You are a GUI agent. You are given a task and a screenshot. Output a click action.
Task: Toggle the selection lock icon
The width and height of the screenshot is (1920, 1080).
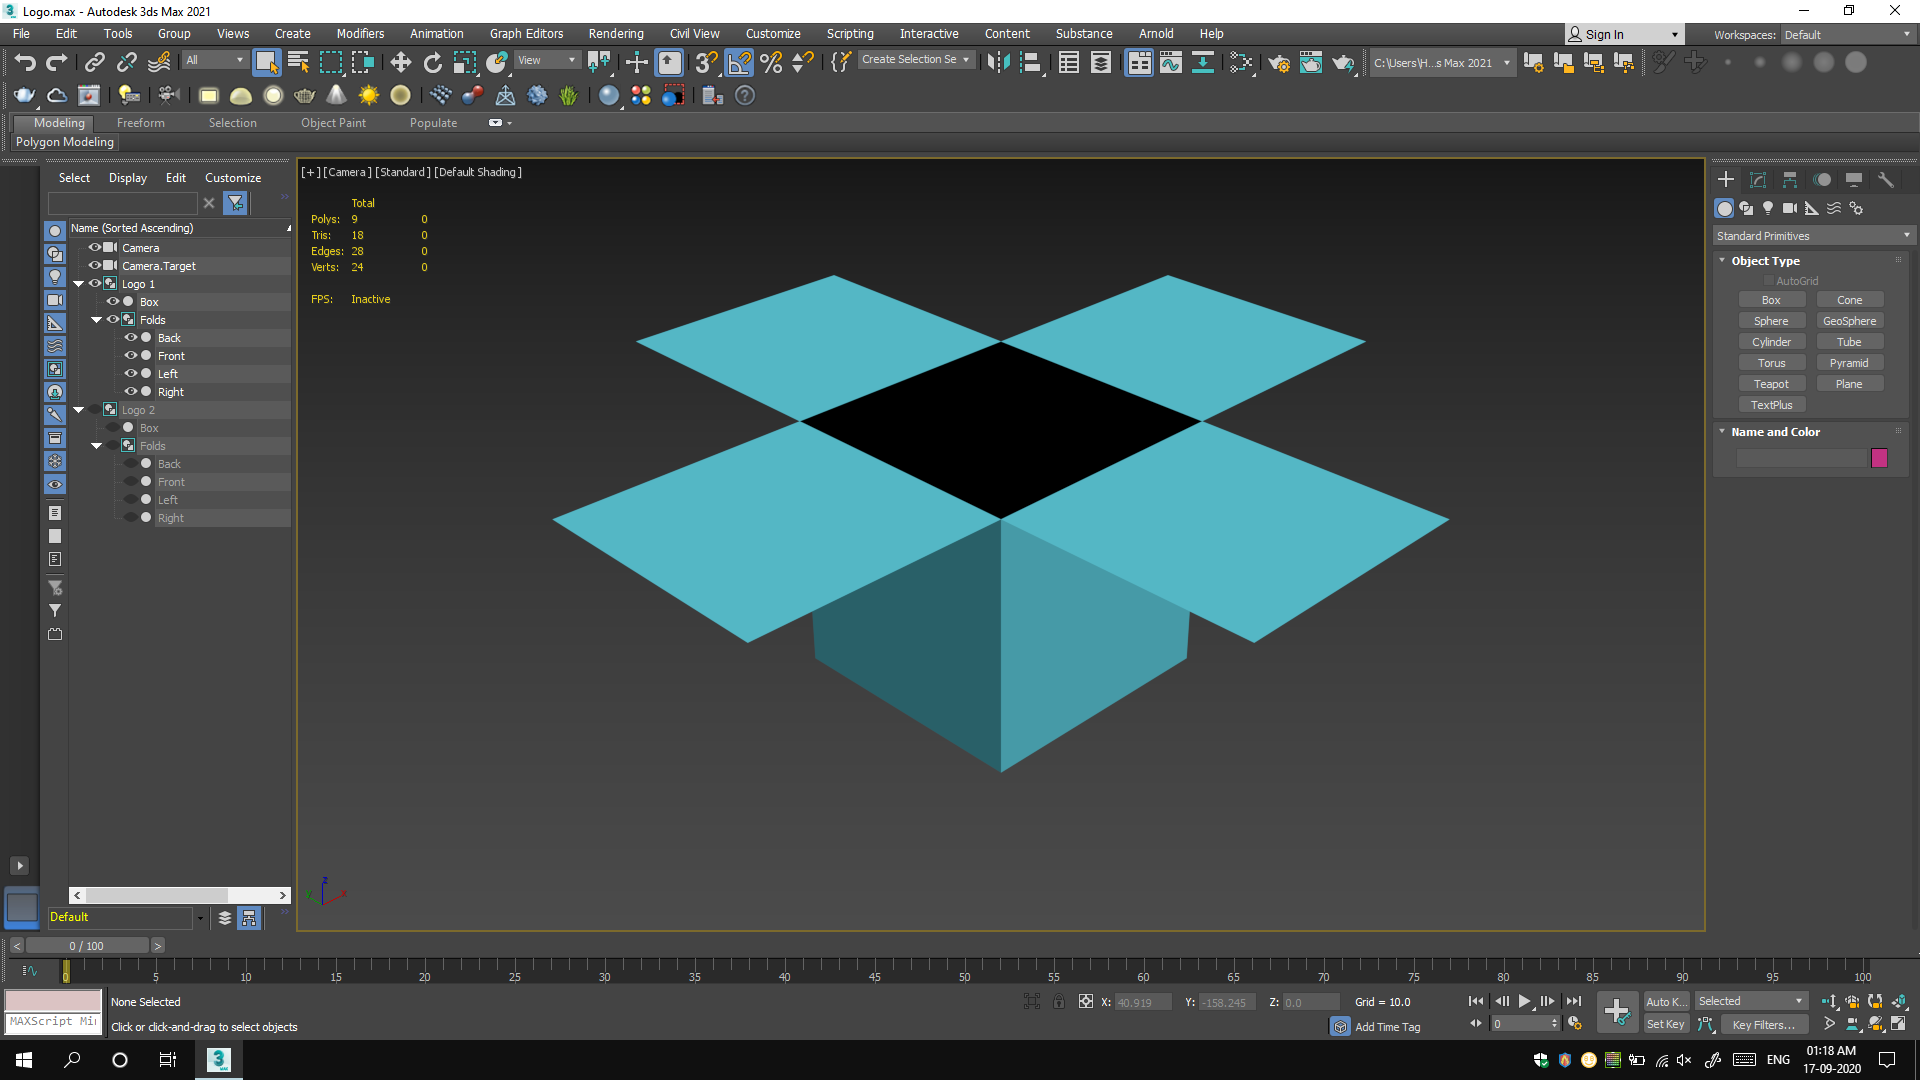click(1059, 1002)
